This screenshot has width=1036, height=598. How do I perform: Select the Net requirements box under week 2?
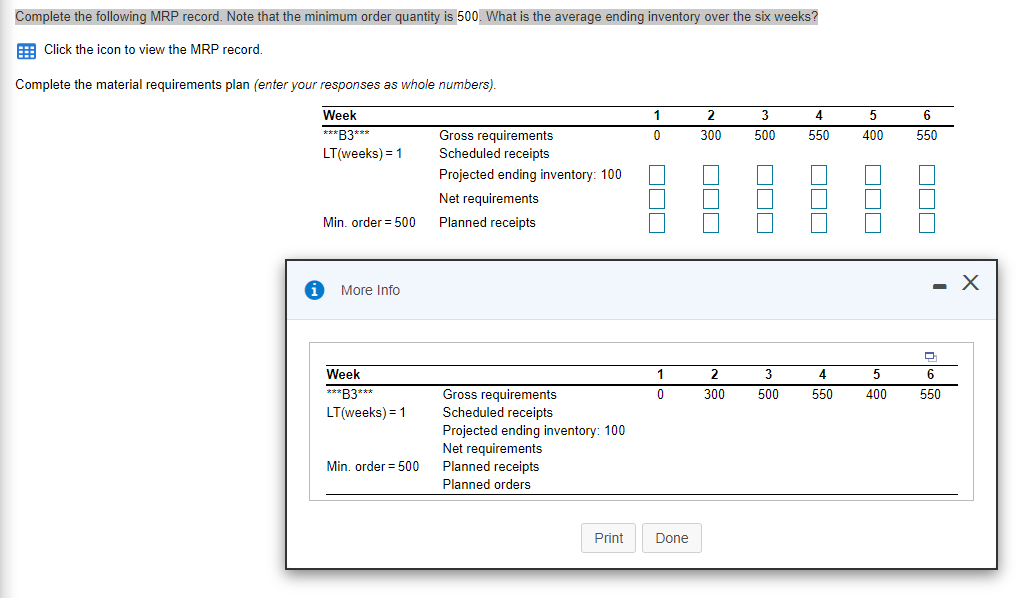(x=711, y=198)
